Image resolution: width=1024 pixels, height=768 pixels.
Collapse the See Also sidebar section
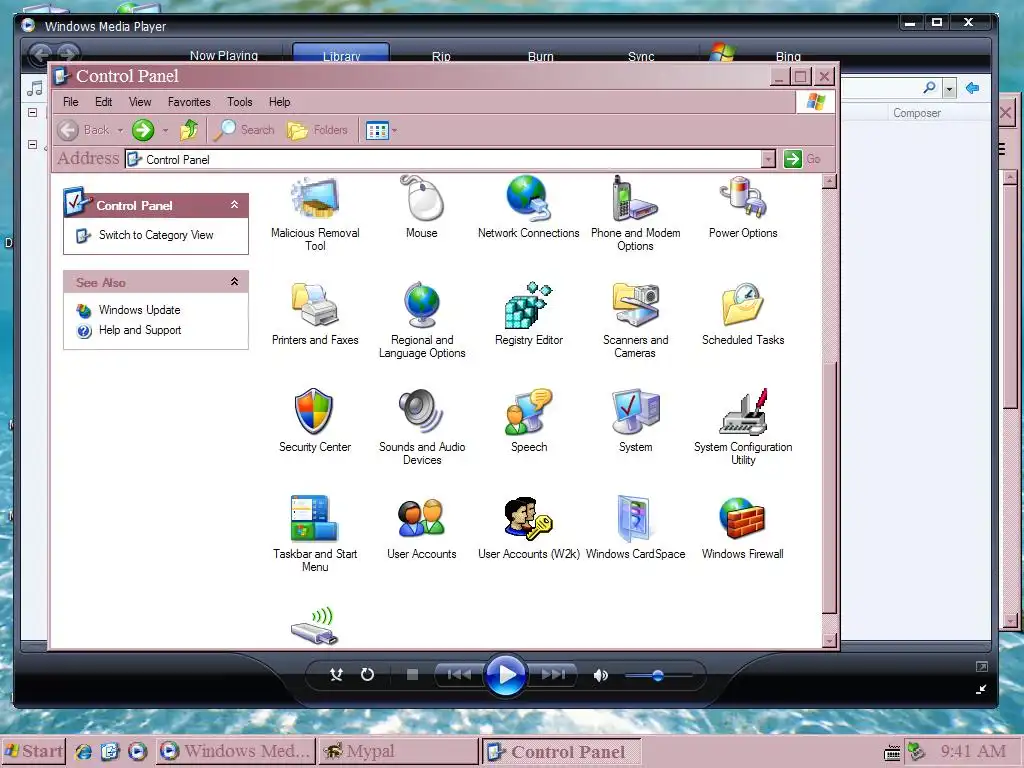(x=234, y=281)
